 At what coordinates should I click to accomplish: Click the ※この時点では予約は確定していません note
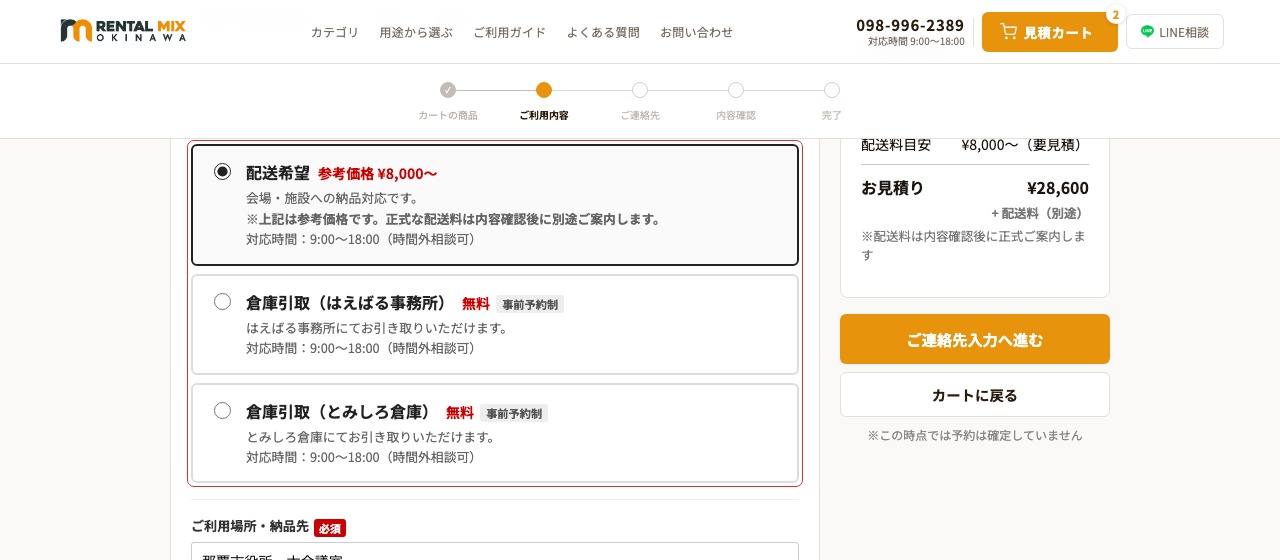(975, 435)
